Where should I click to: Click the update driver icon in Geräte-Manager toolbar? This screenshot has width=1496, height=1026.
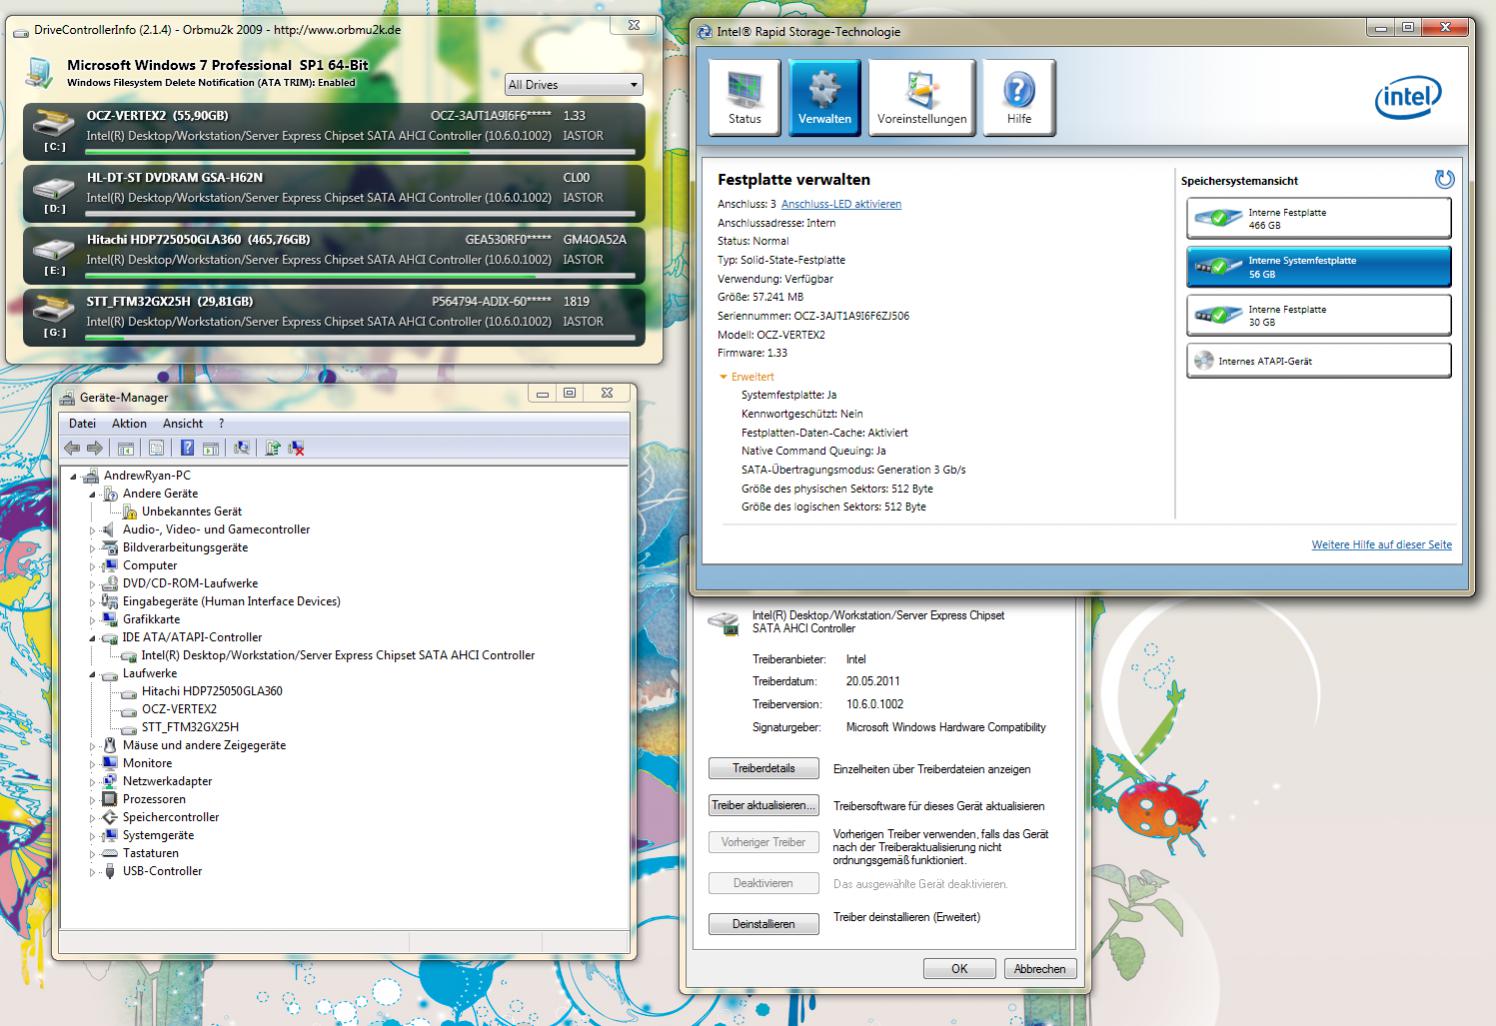click(272, 448)
